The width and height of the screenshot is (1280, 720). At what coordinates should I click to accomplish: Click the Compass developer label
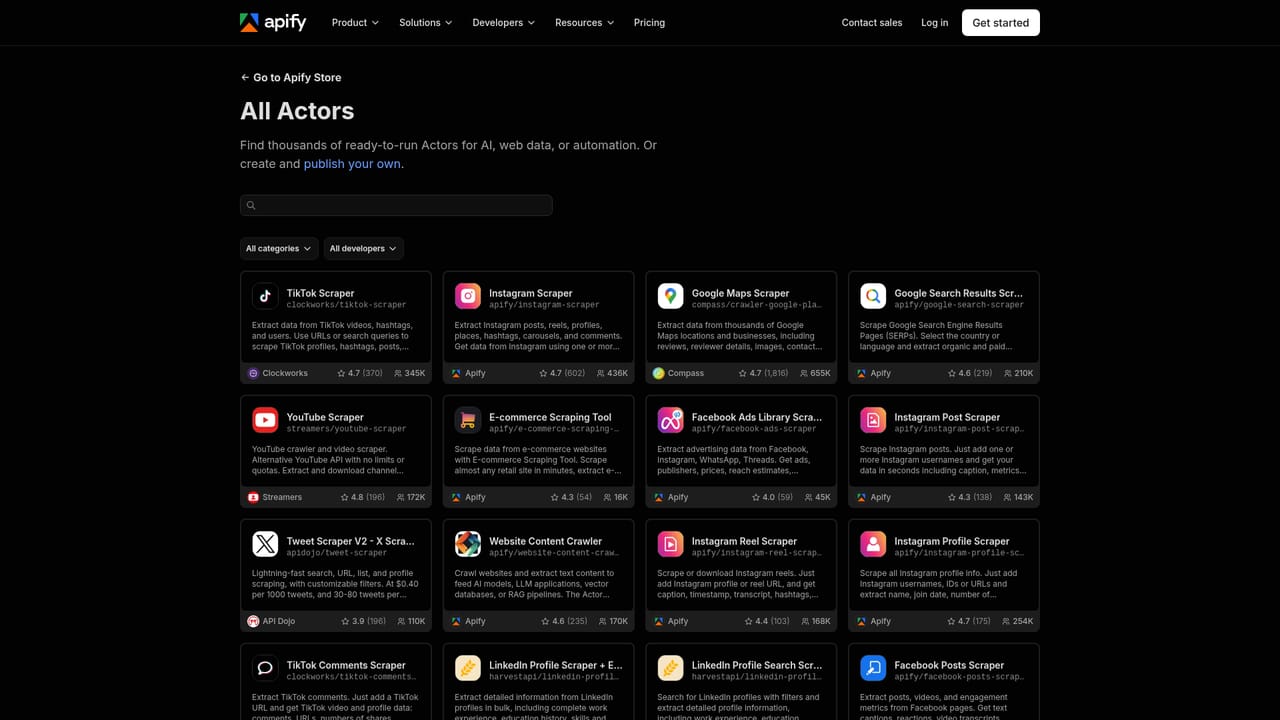click(x=678, y=373)
